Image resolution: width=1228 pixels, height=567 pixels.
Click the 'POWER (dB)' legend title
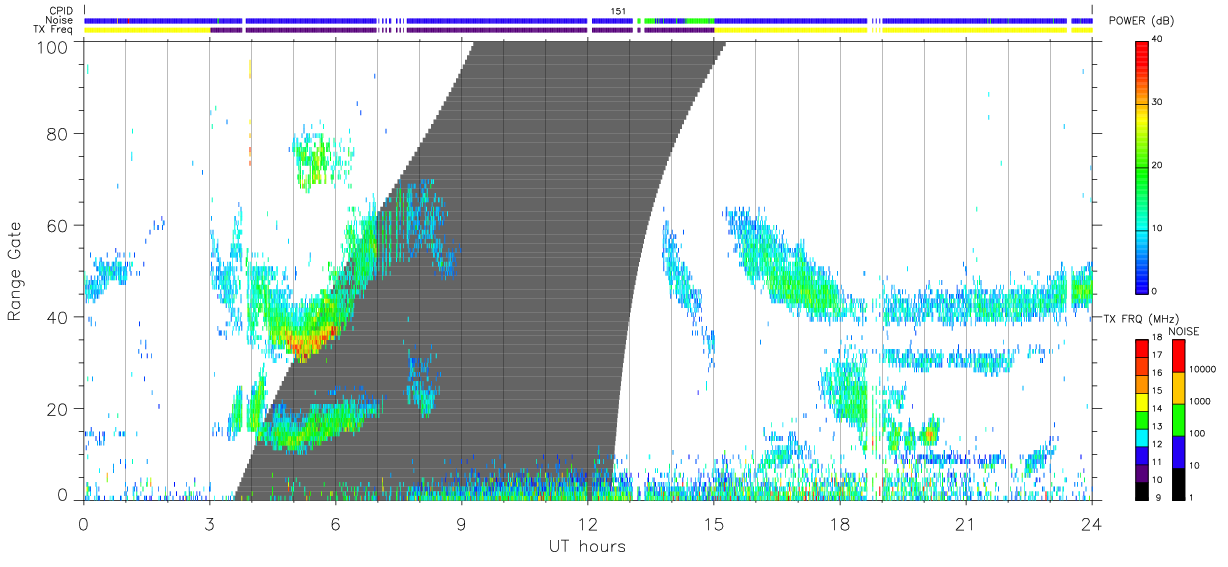pos(1142,22)
